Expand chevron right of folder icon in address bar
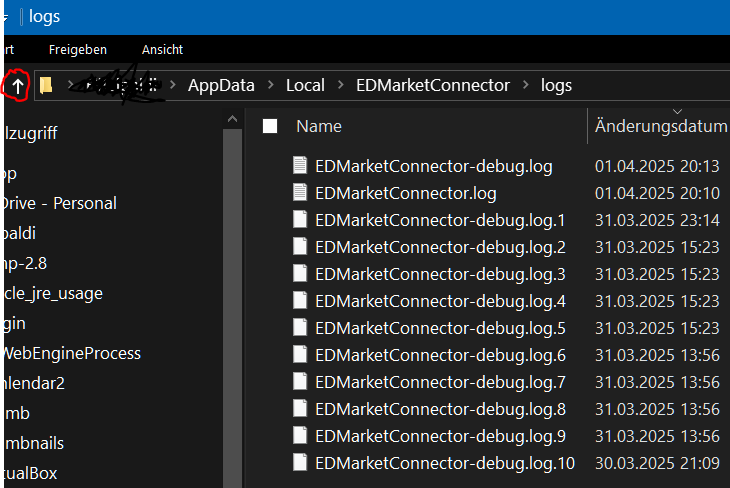Image resolution: width=730 pixels, height=488 pixels. coord(70,85)
